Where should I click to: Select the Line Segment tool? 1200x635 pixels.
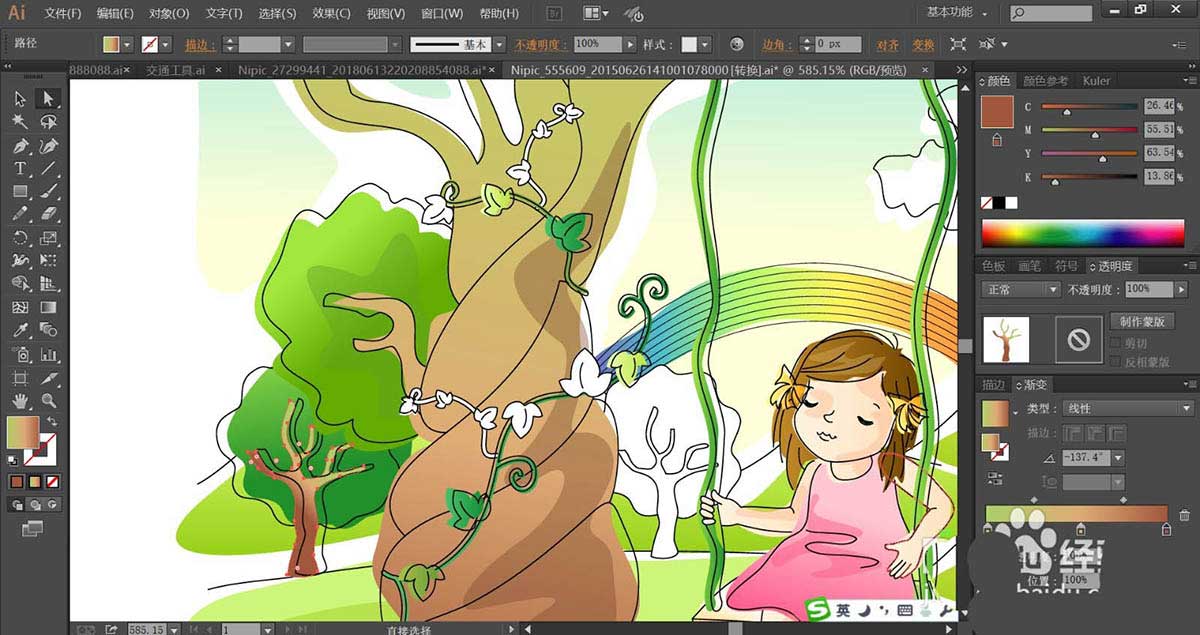pyautogui.click(x=48, y=168)
